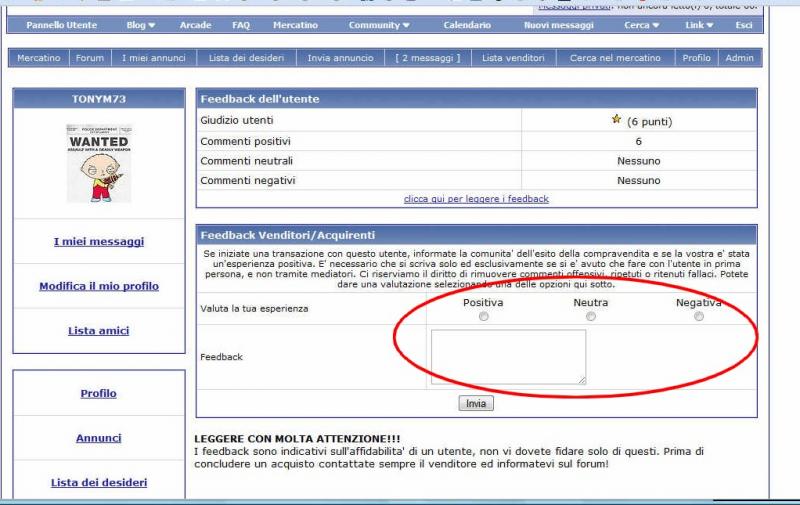Open Lista amici in the sidebar

[99, 331]
